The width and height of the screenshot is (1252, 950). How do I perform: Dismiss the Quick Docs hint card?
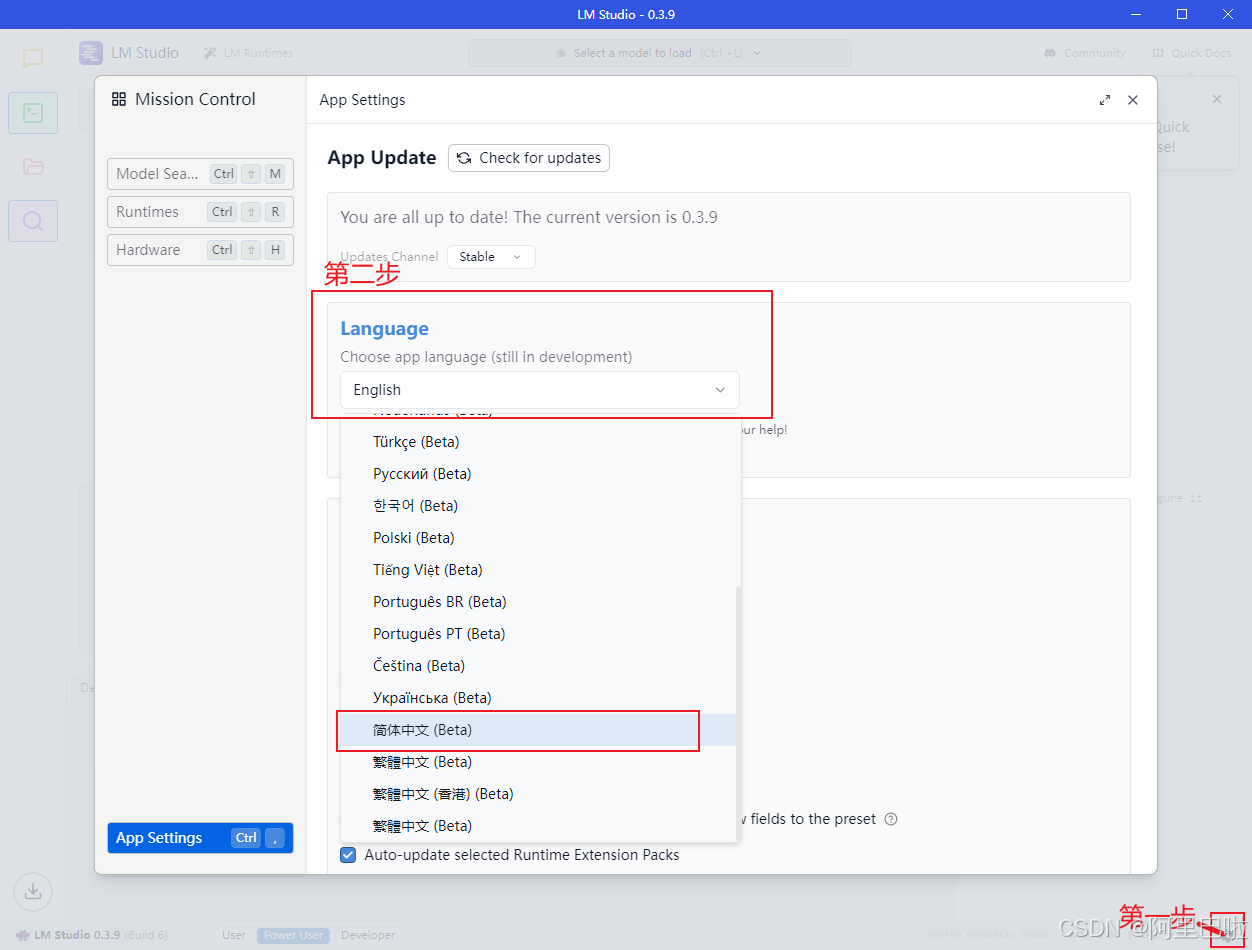[x=1217, y=99]
